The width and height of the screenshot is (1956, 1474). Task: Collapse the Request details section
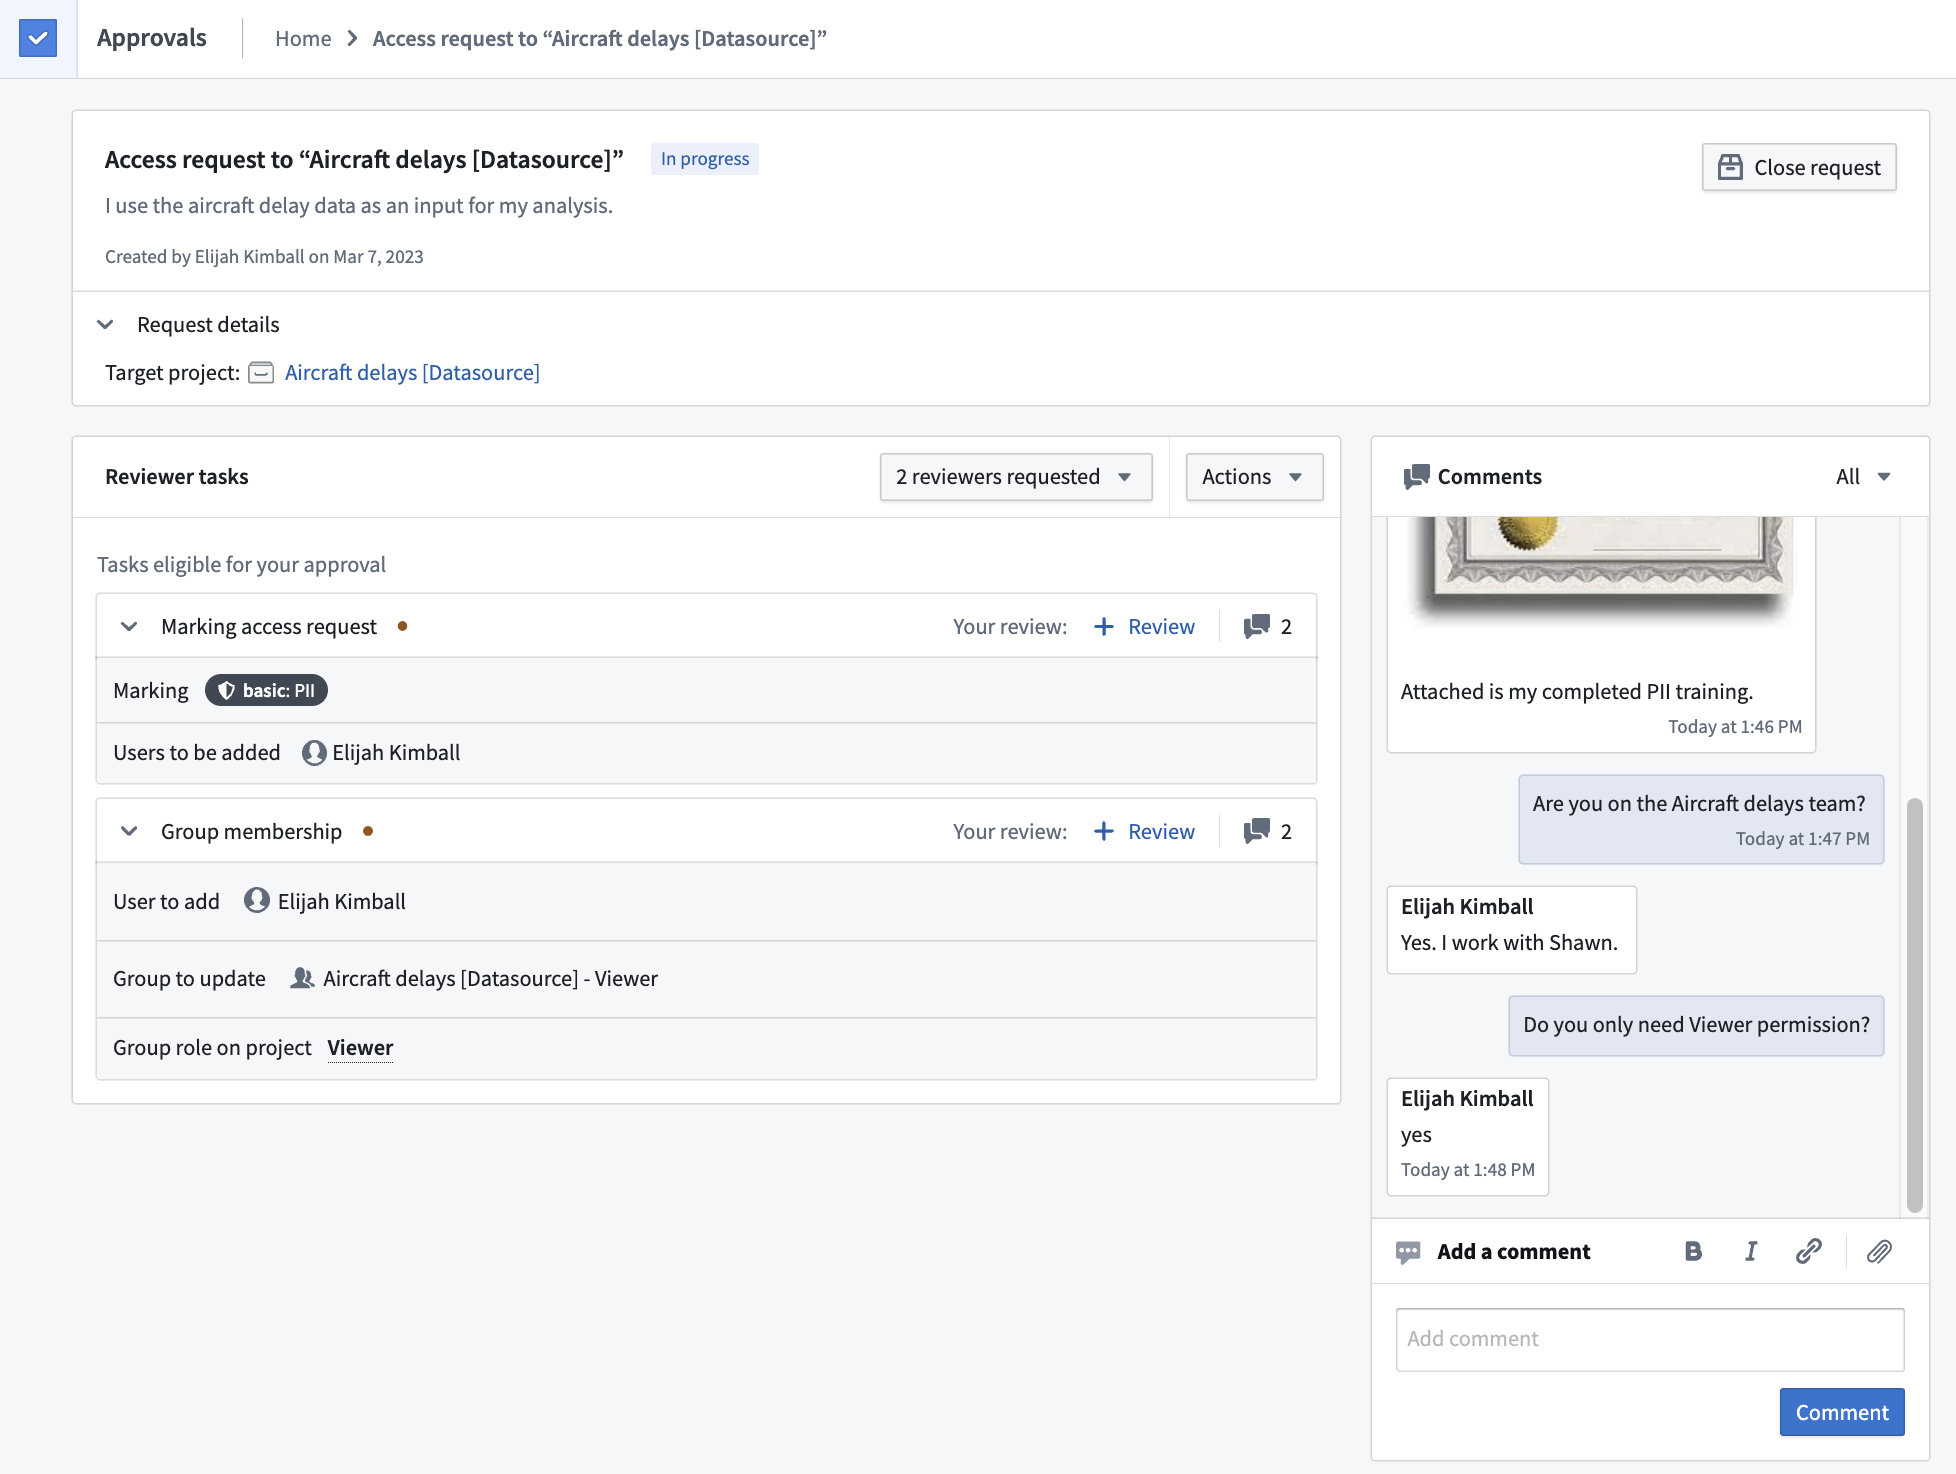[105, 325]
